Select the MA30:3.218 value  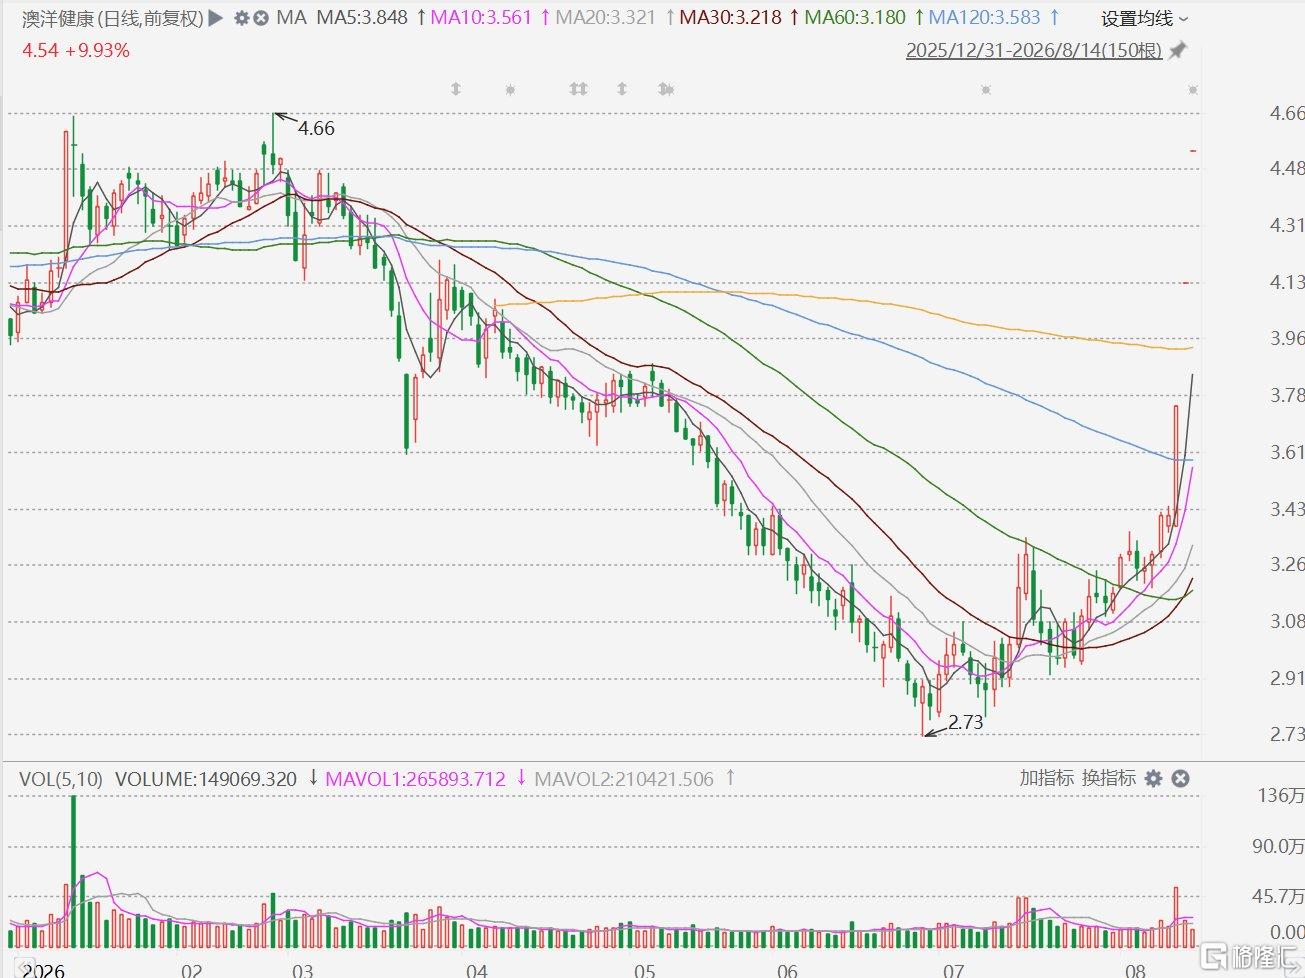point(730,18)
